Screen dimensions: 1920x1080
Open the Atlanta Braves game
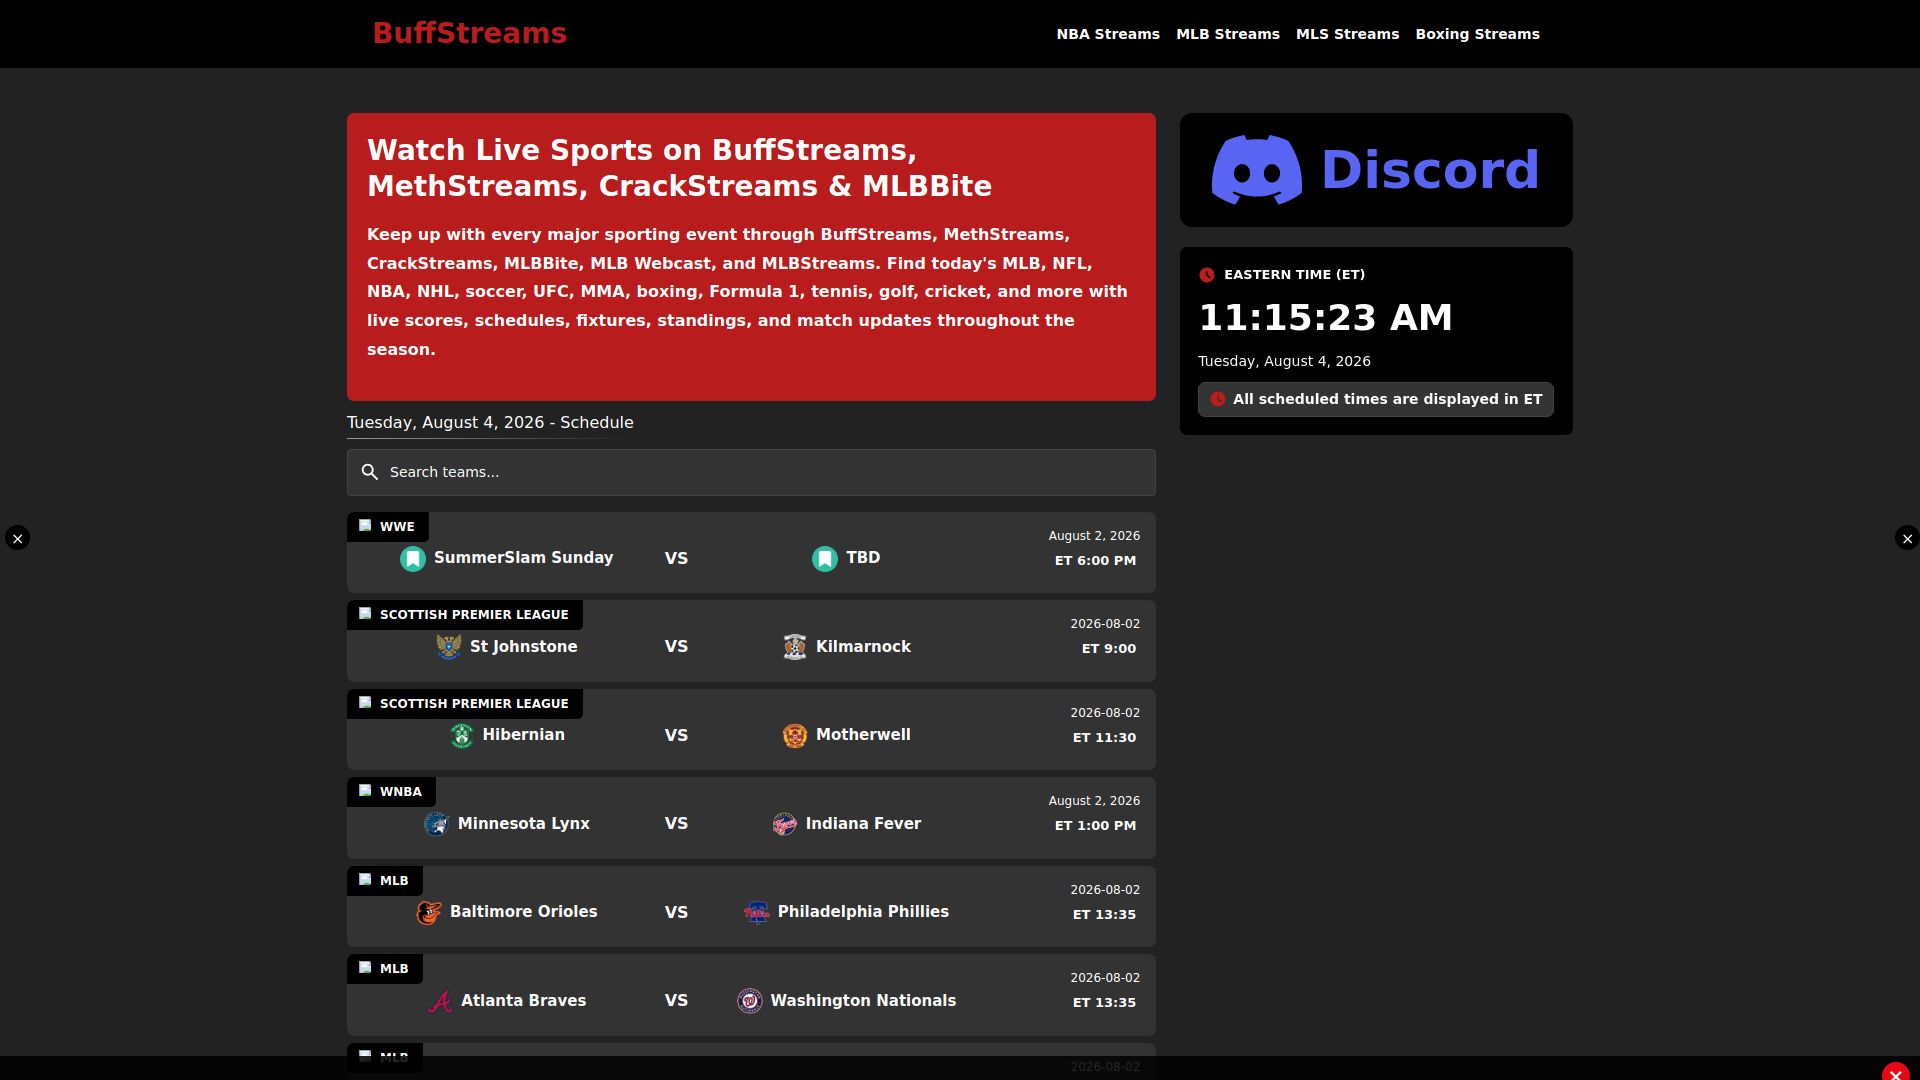pyautogui.click(x=523, y=1001)
